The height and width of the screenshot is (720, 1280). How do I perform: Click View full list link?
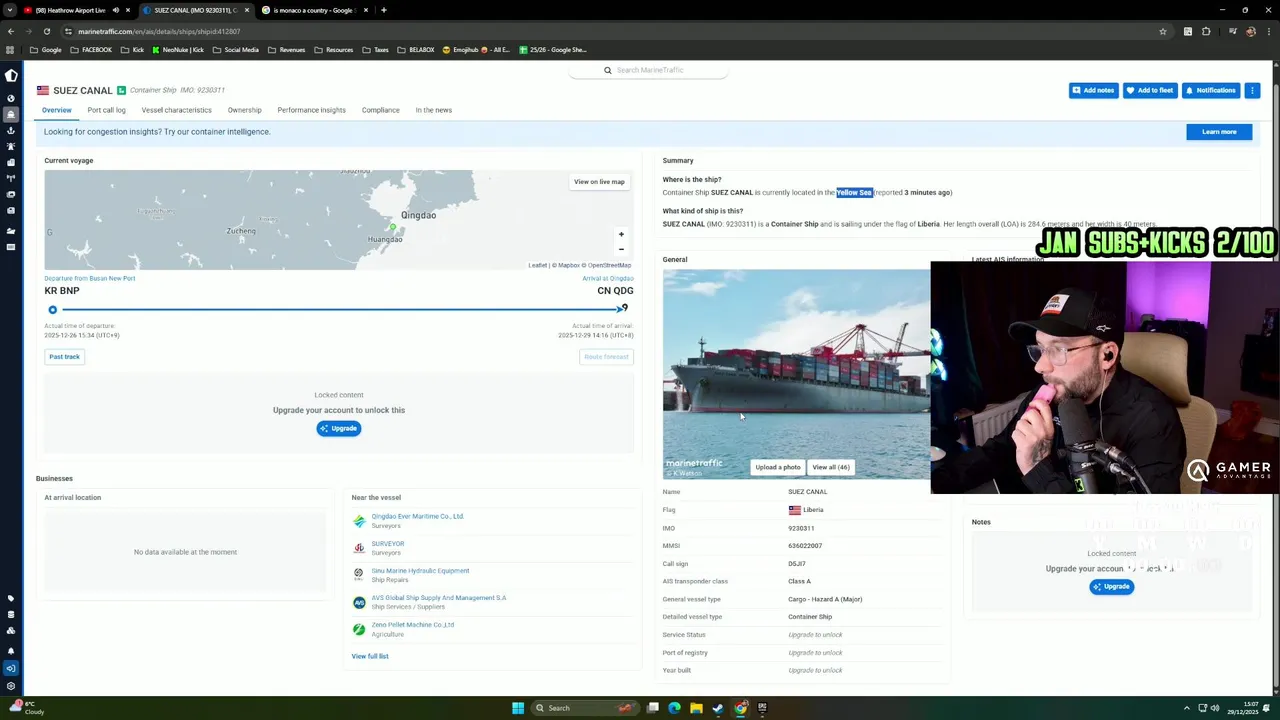coord(370,656)
